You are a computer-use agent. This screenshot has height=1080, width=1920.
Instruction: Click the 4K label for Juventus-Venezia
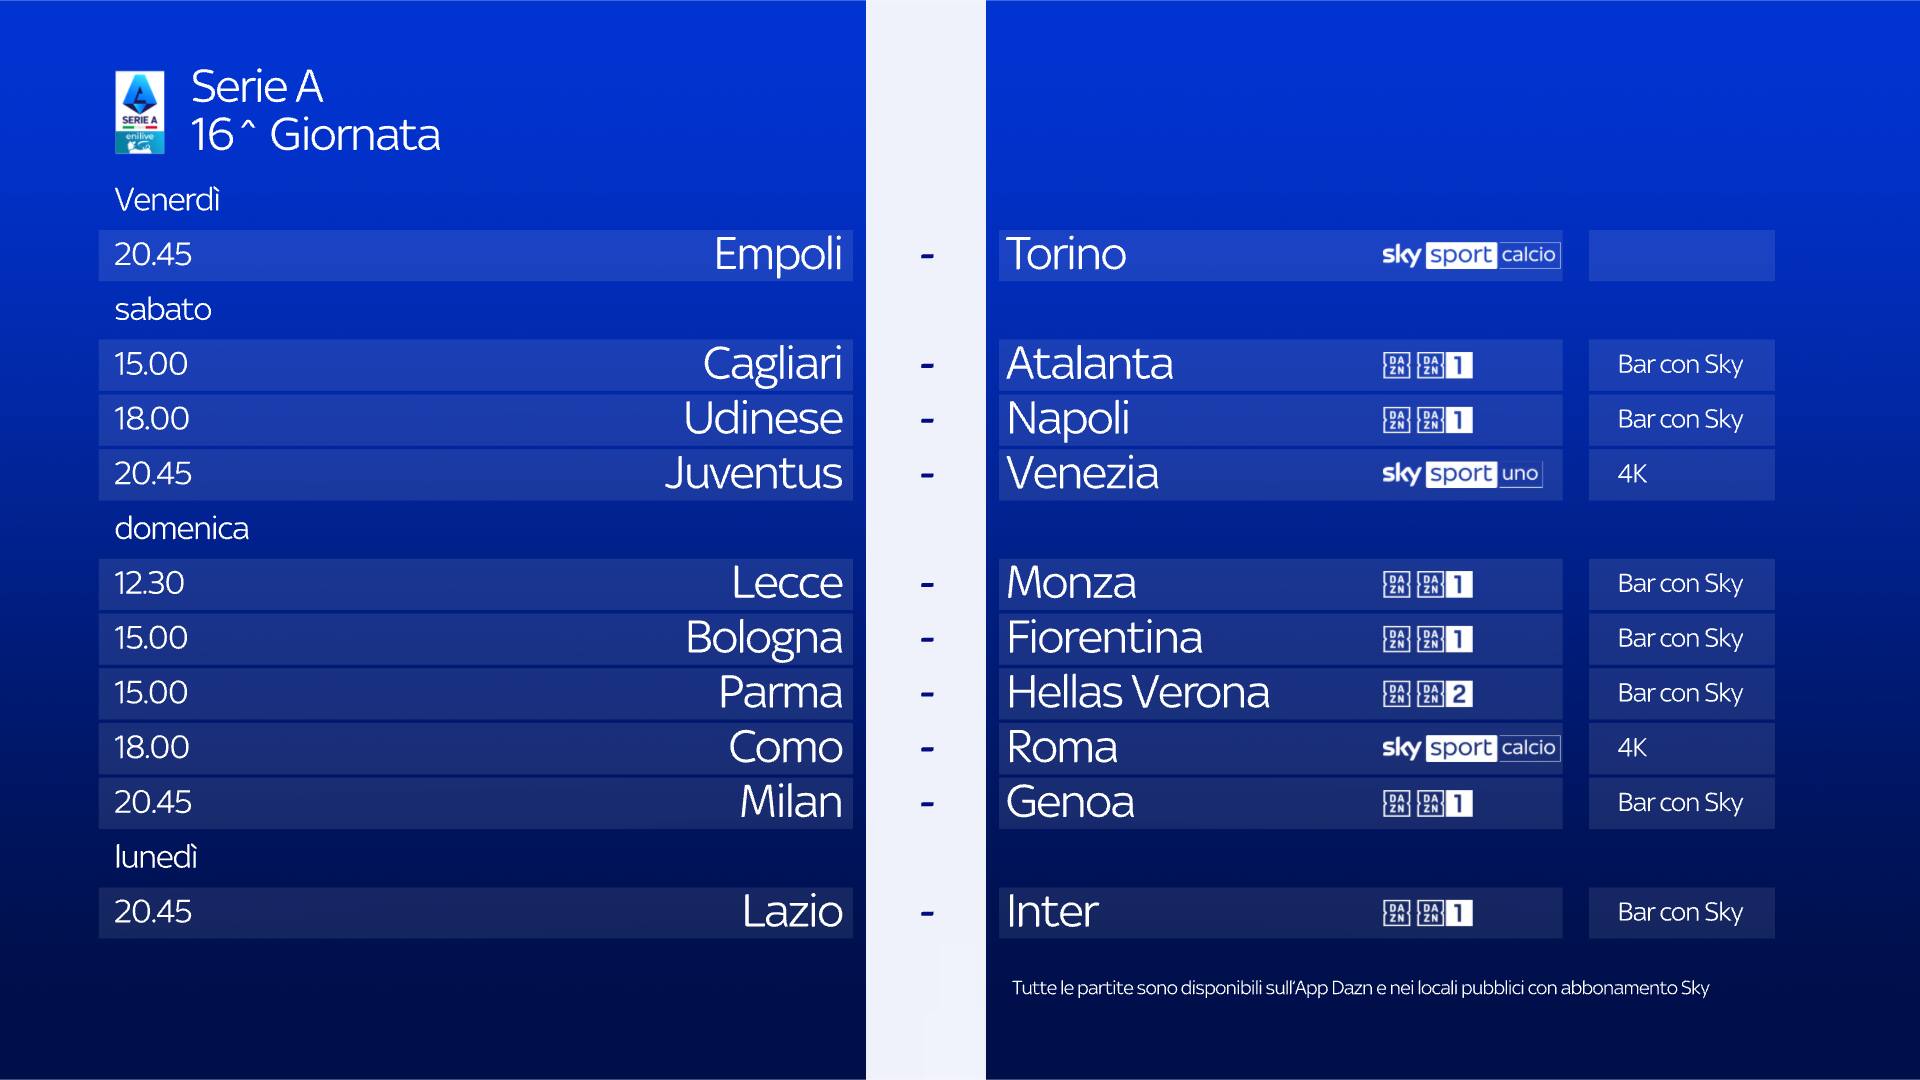(x=1632, y=474)
